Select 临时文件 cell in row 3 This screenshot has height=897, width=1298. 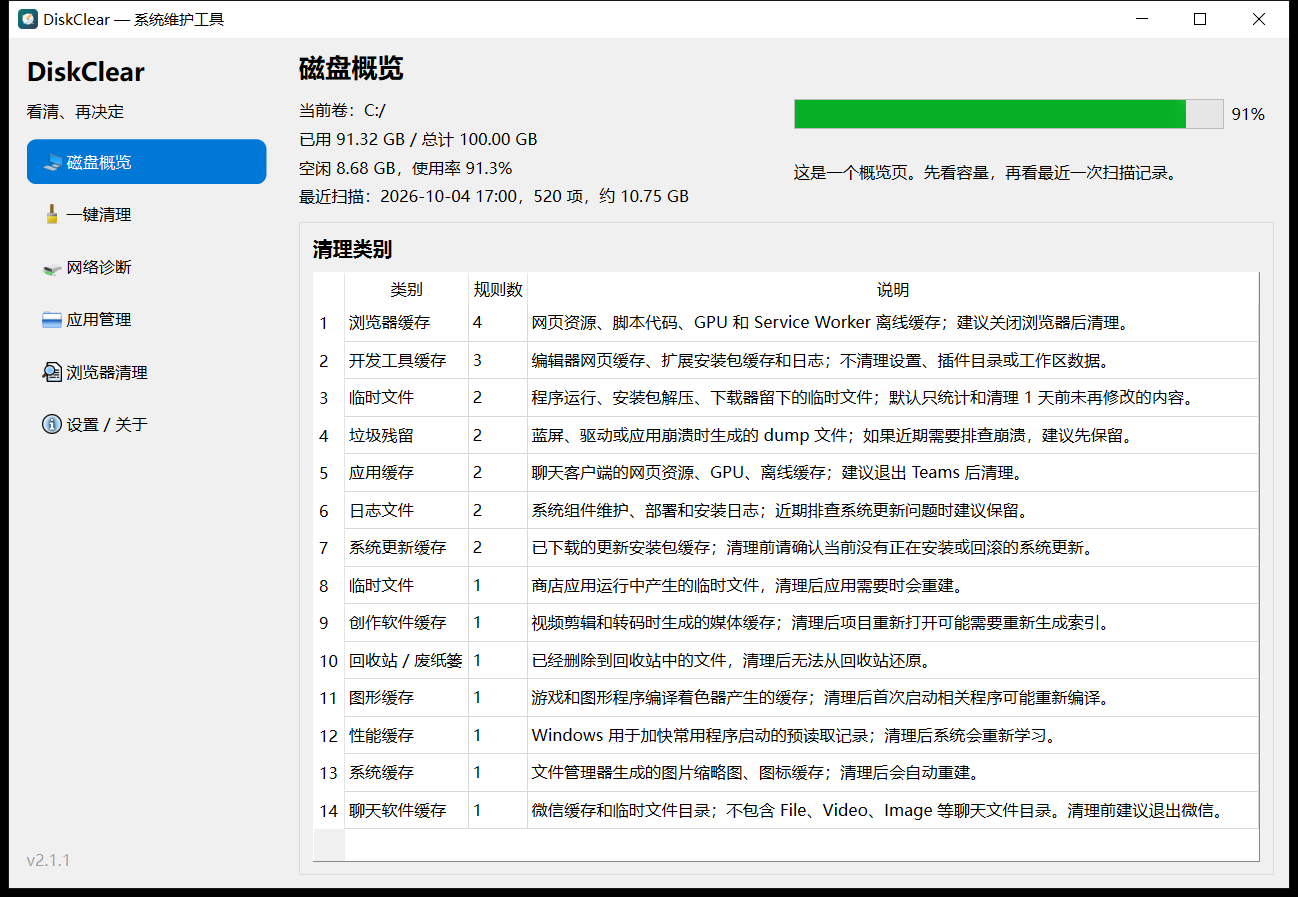coord(406,398)
